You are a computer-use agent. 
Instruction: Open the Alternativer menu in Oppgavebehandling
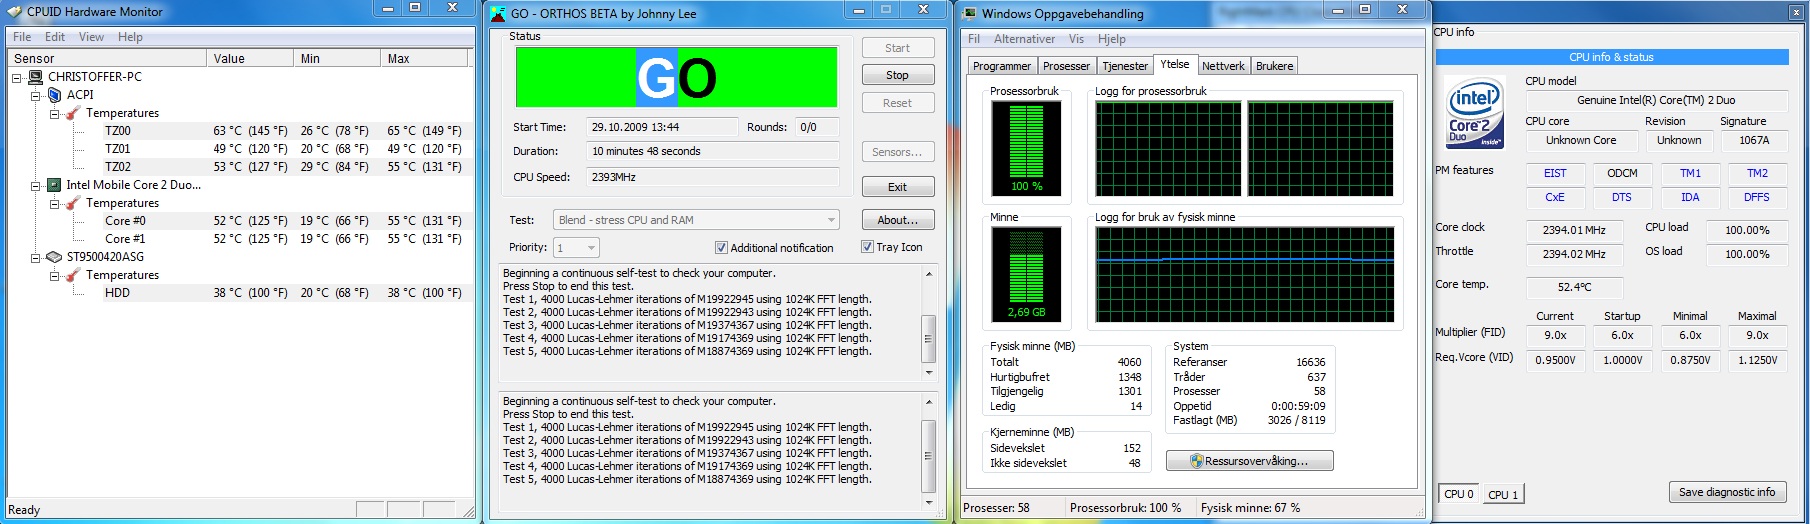click(1024, 39)
